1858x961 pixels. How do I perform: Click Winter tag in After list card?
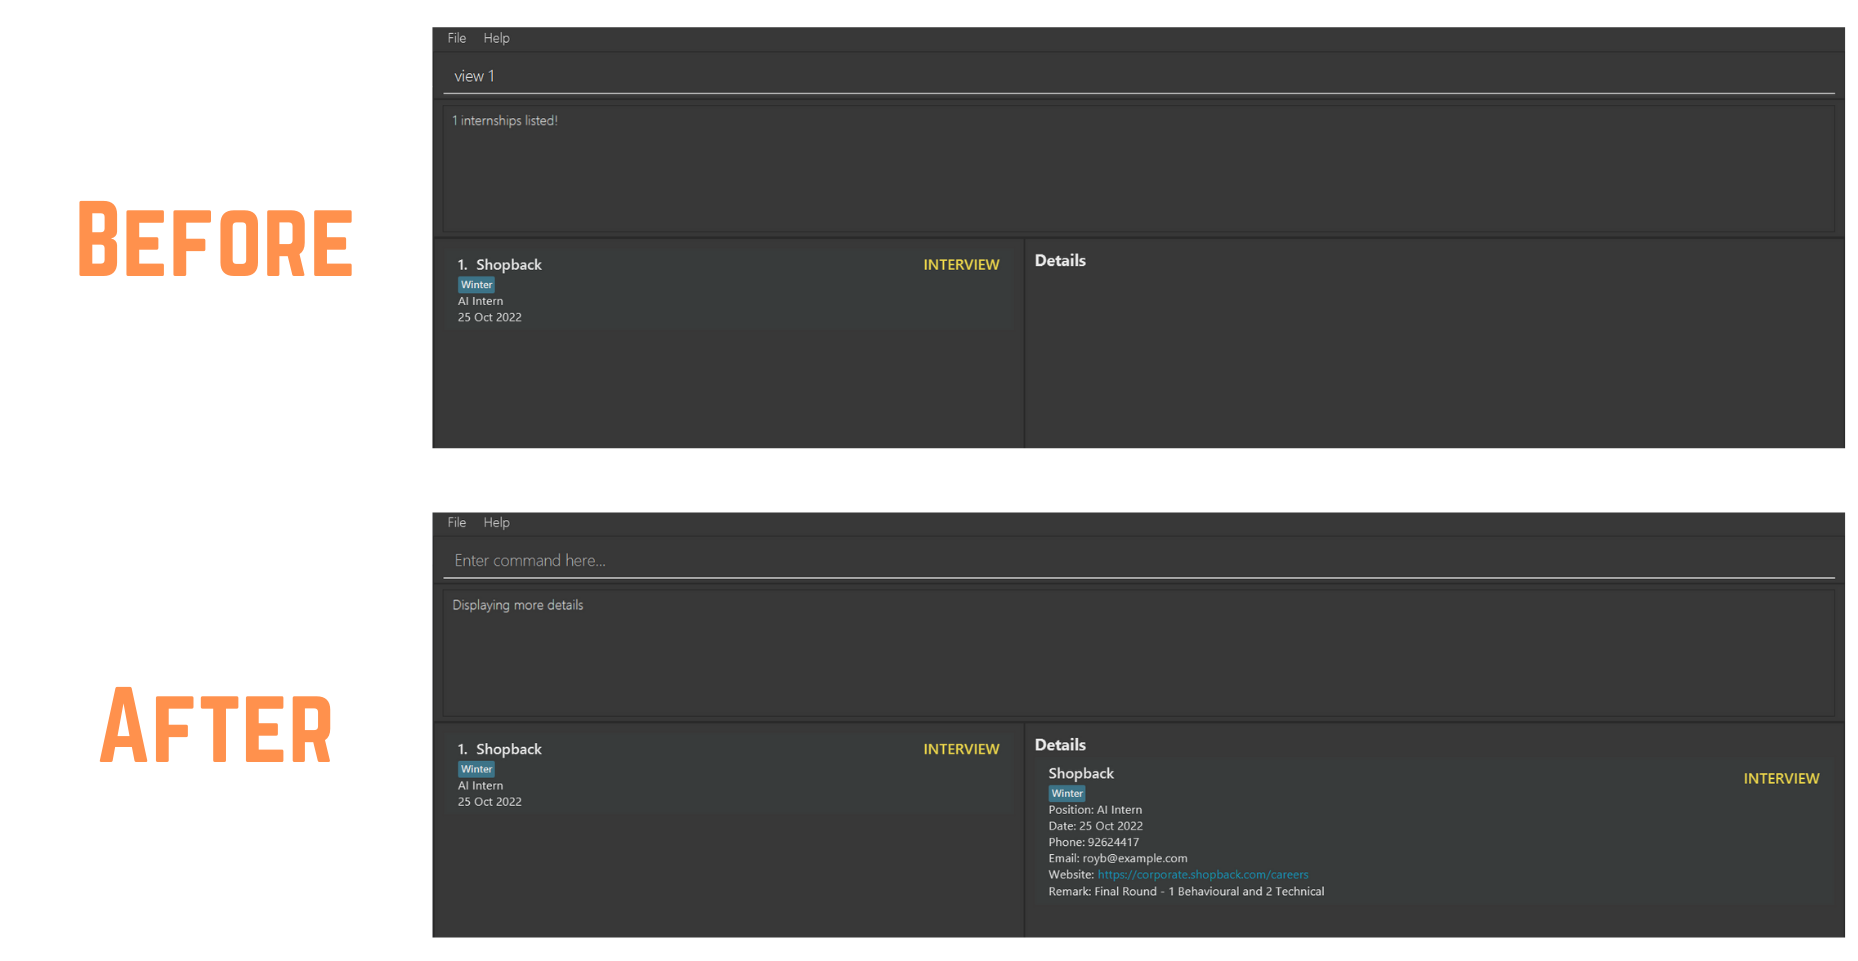point(476,769)
